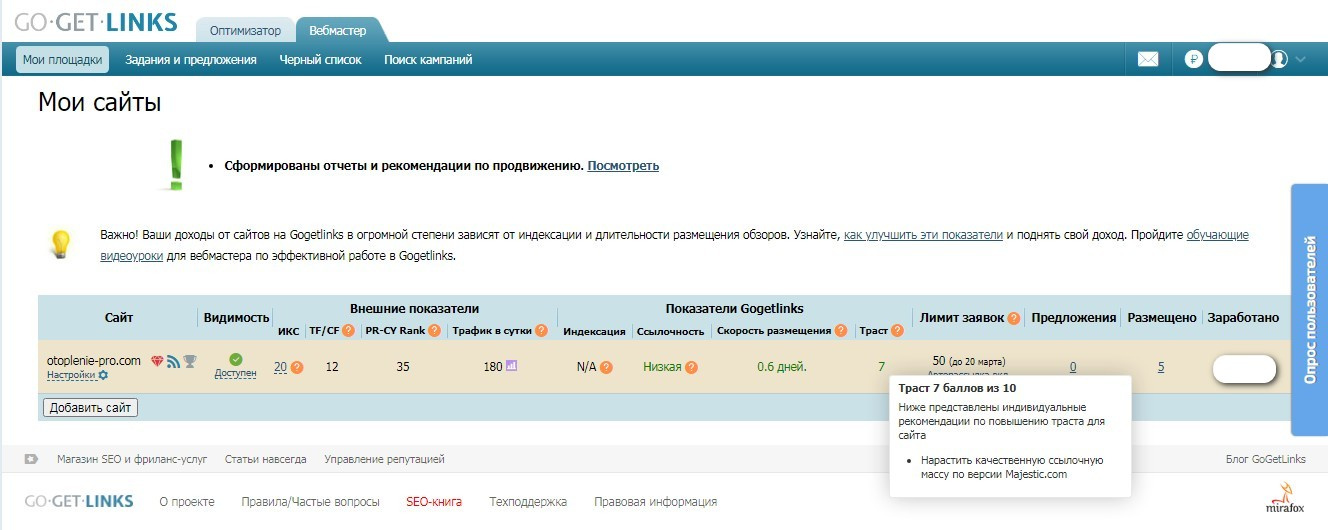Click the help icon next to Низкая
Image resolution: width=1328 pixels, height=530 pixels.
coord(691,367)
